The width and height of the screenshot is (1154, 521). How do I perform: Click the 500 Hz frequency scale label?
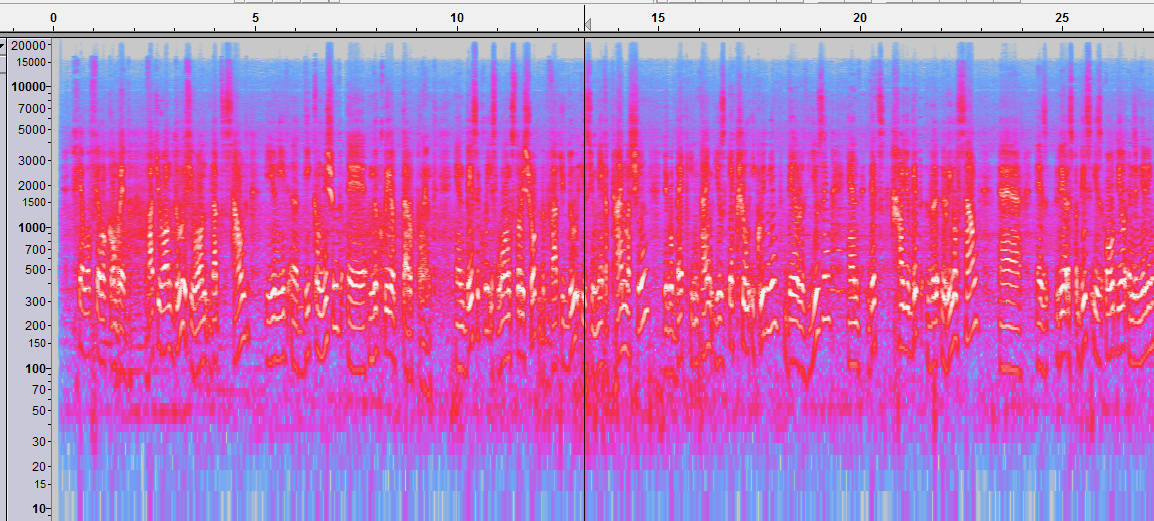pyautogui.click(x=36, y=270)
